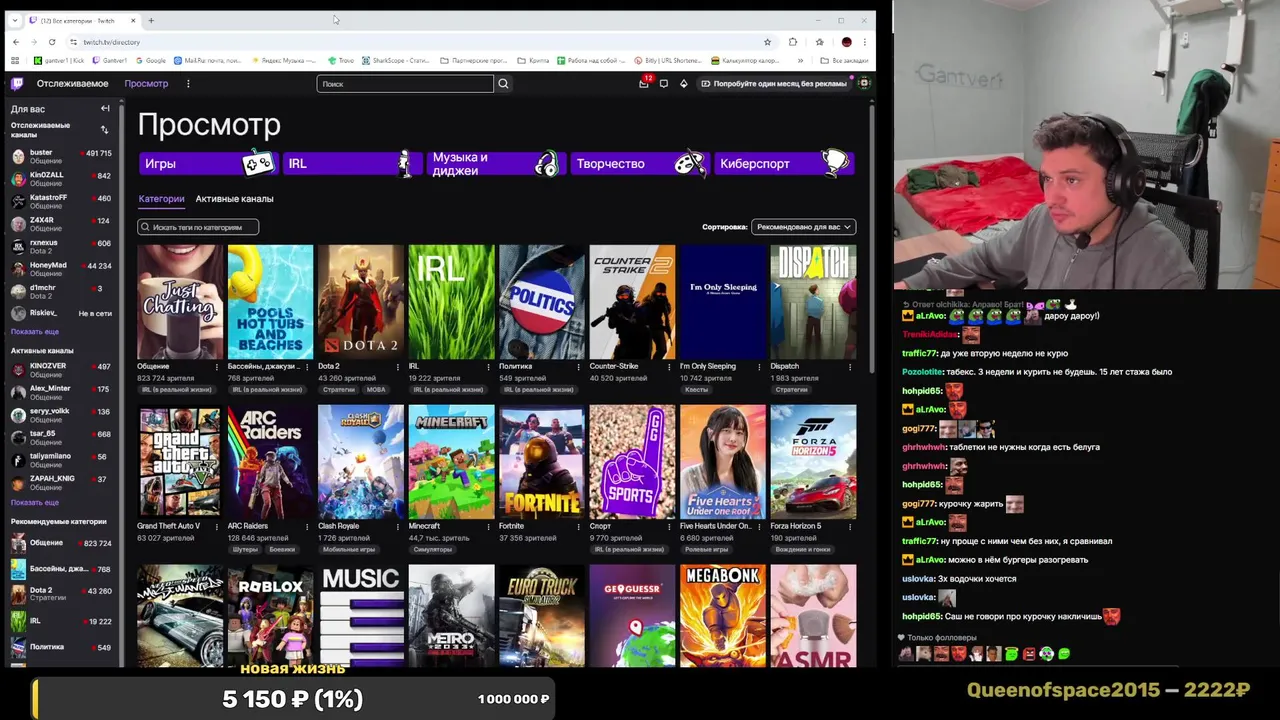Click the Twitch search input field
1280x720 pixels.
point(405,84)
